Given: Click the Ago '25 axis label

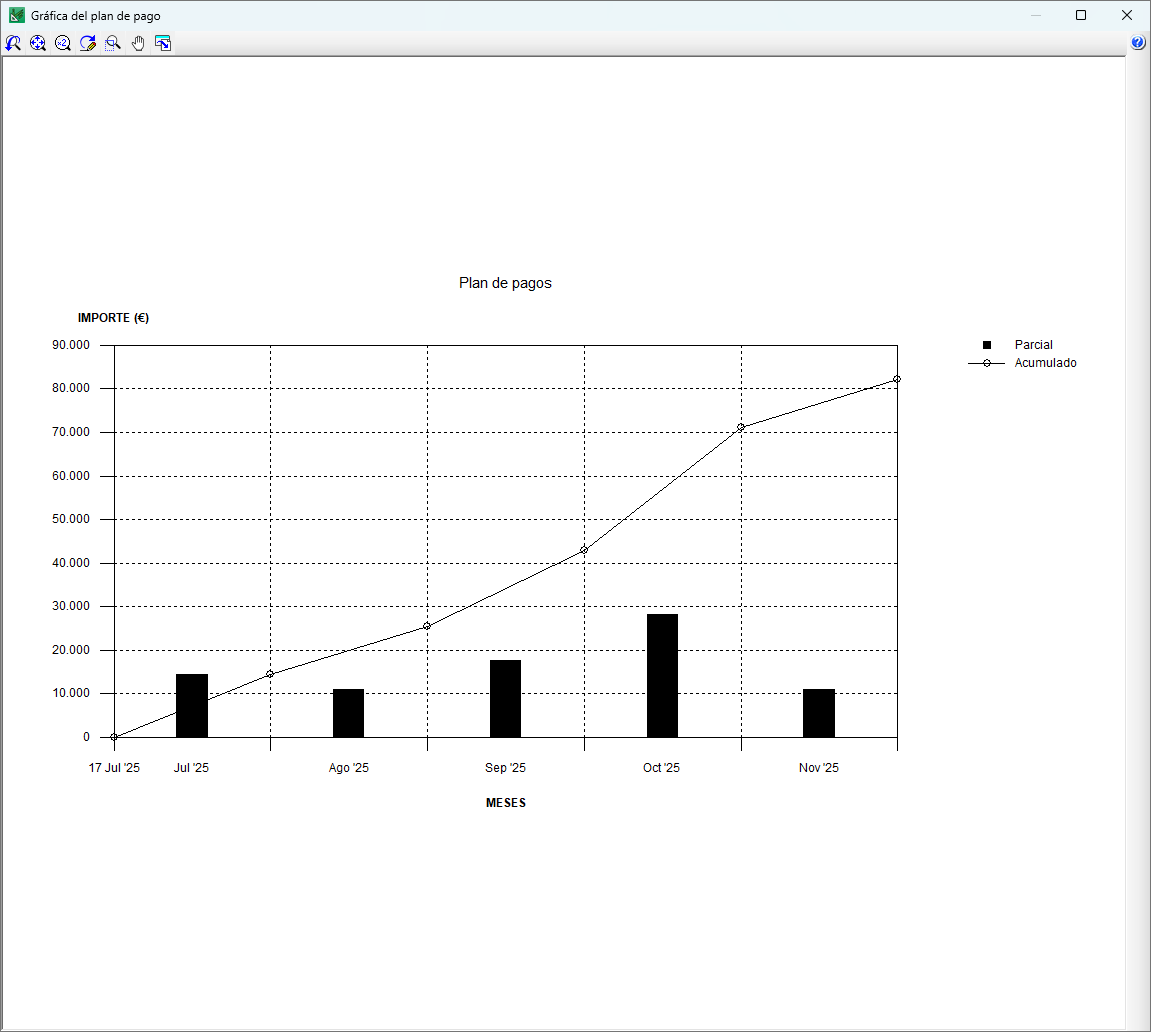Looking at the screenshot, I should pos(349,768).
